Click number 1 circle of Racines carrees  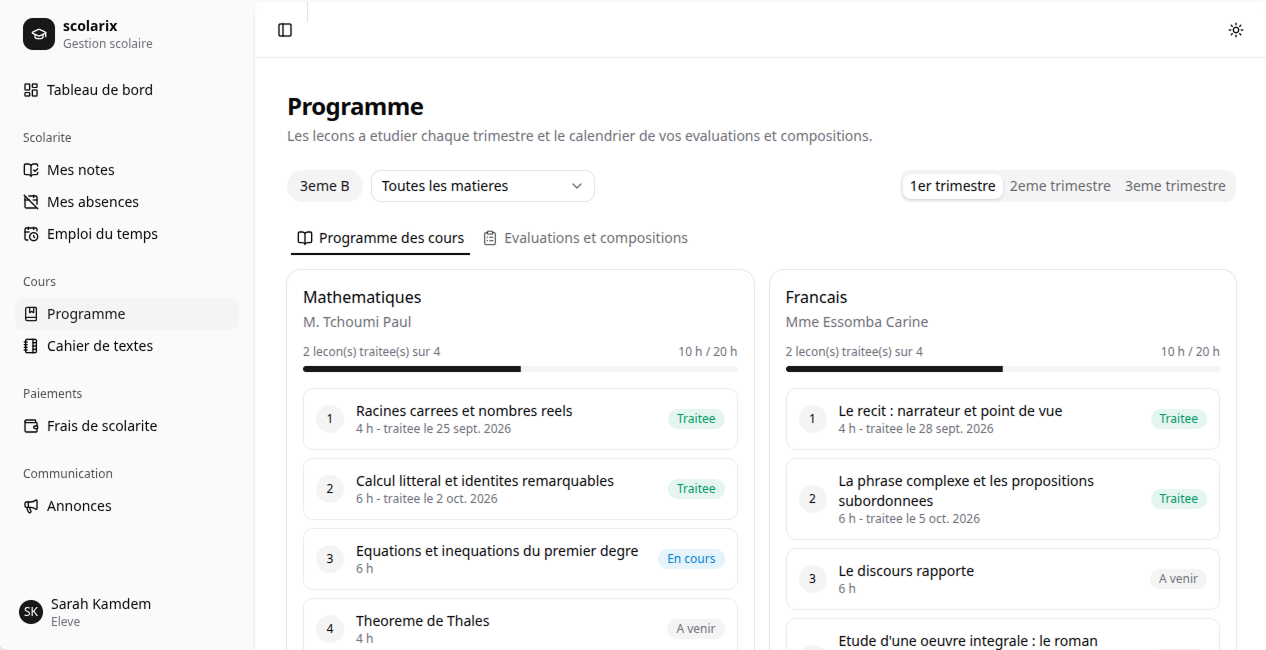click(330, 419)
